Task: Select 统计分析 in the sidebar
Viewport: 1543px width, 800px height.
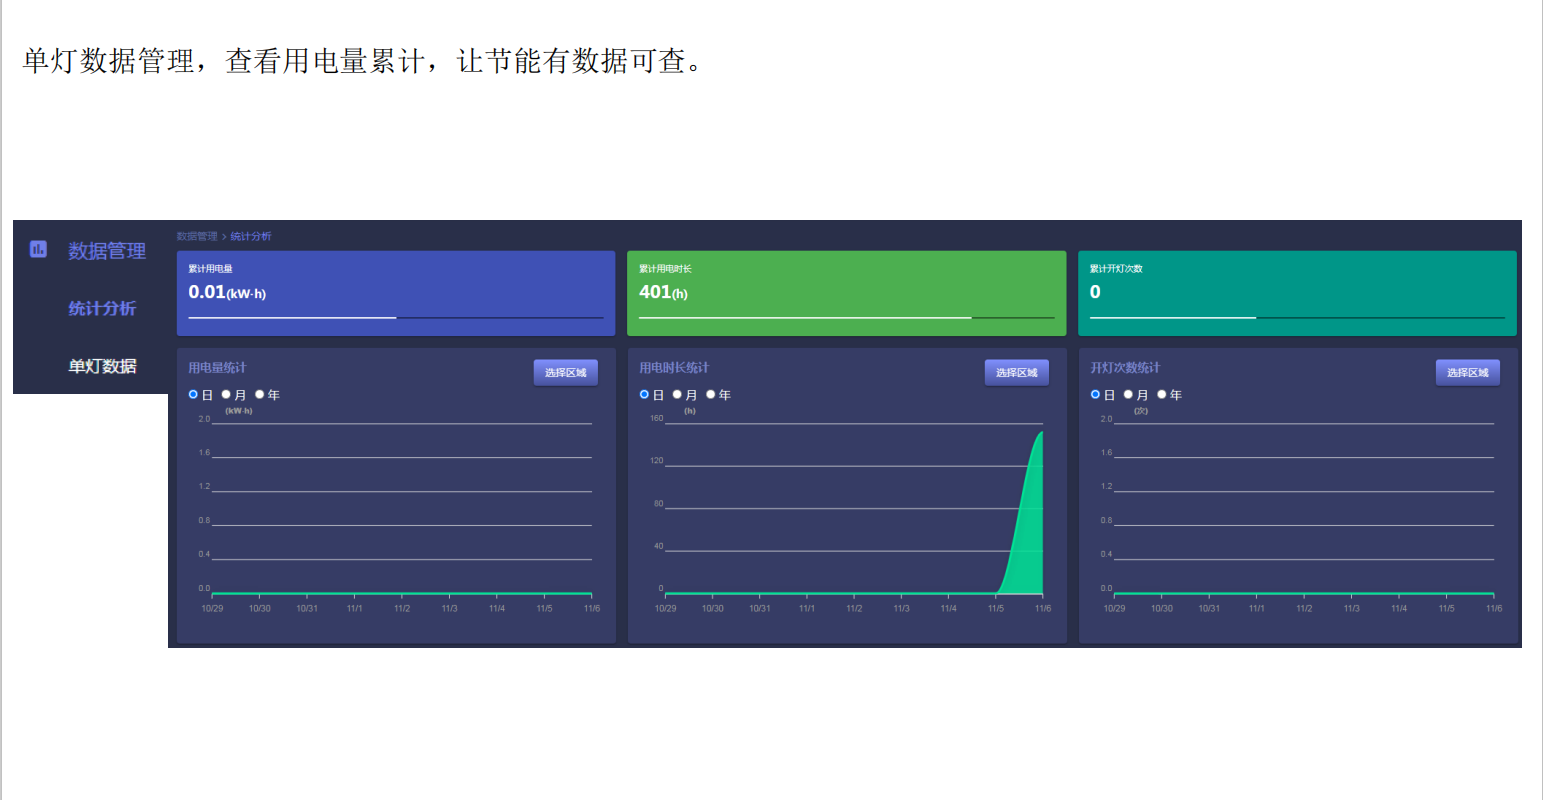Action: click(x=102, y=308)
